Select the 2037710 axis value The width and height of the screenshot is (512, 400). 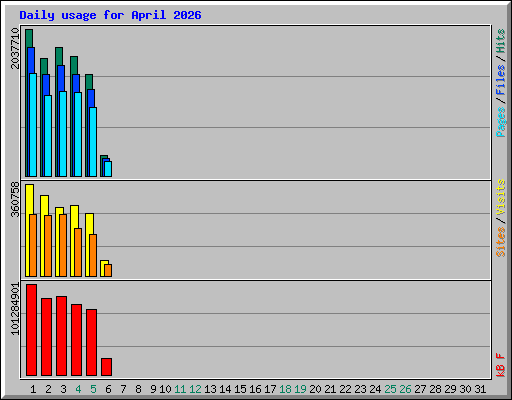[x=15, y=48]
